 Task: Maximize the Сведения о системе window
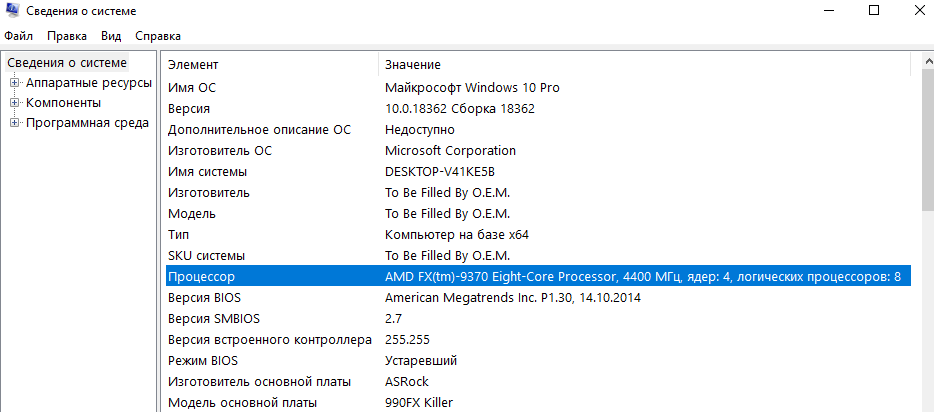(x=874, y=11)
